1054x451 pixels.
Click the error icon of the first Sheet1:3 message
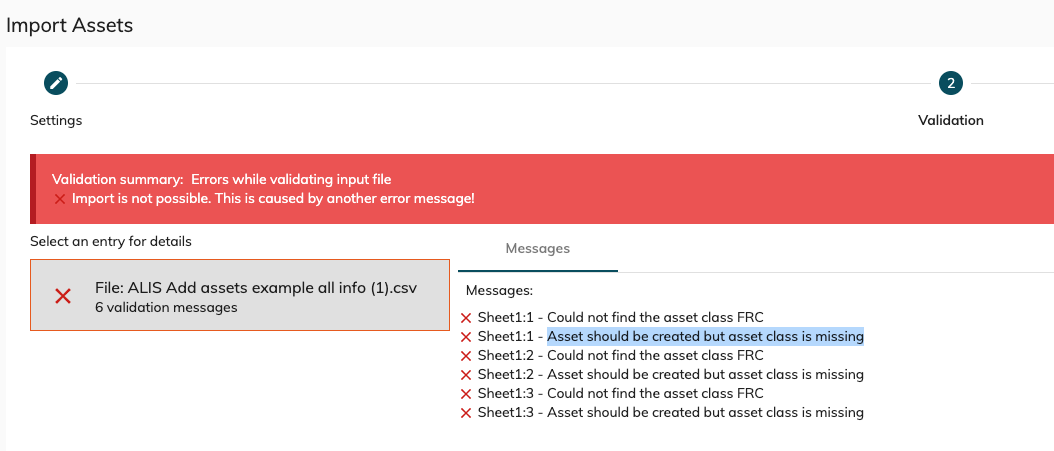click(x=466, y=394)
